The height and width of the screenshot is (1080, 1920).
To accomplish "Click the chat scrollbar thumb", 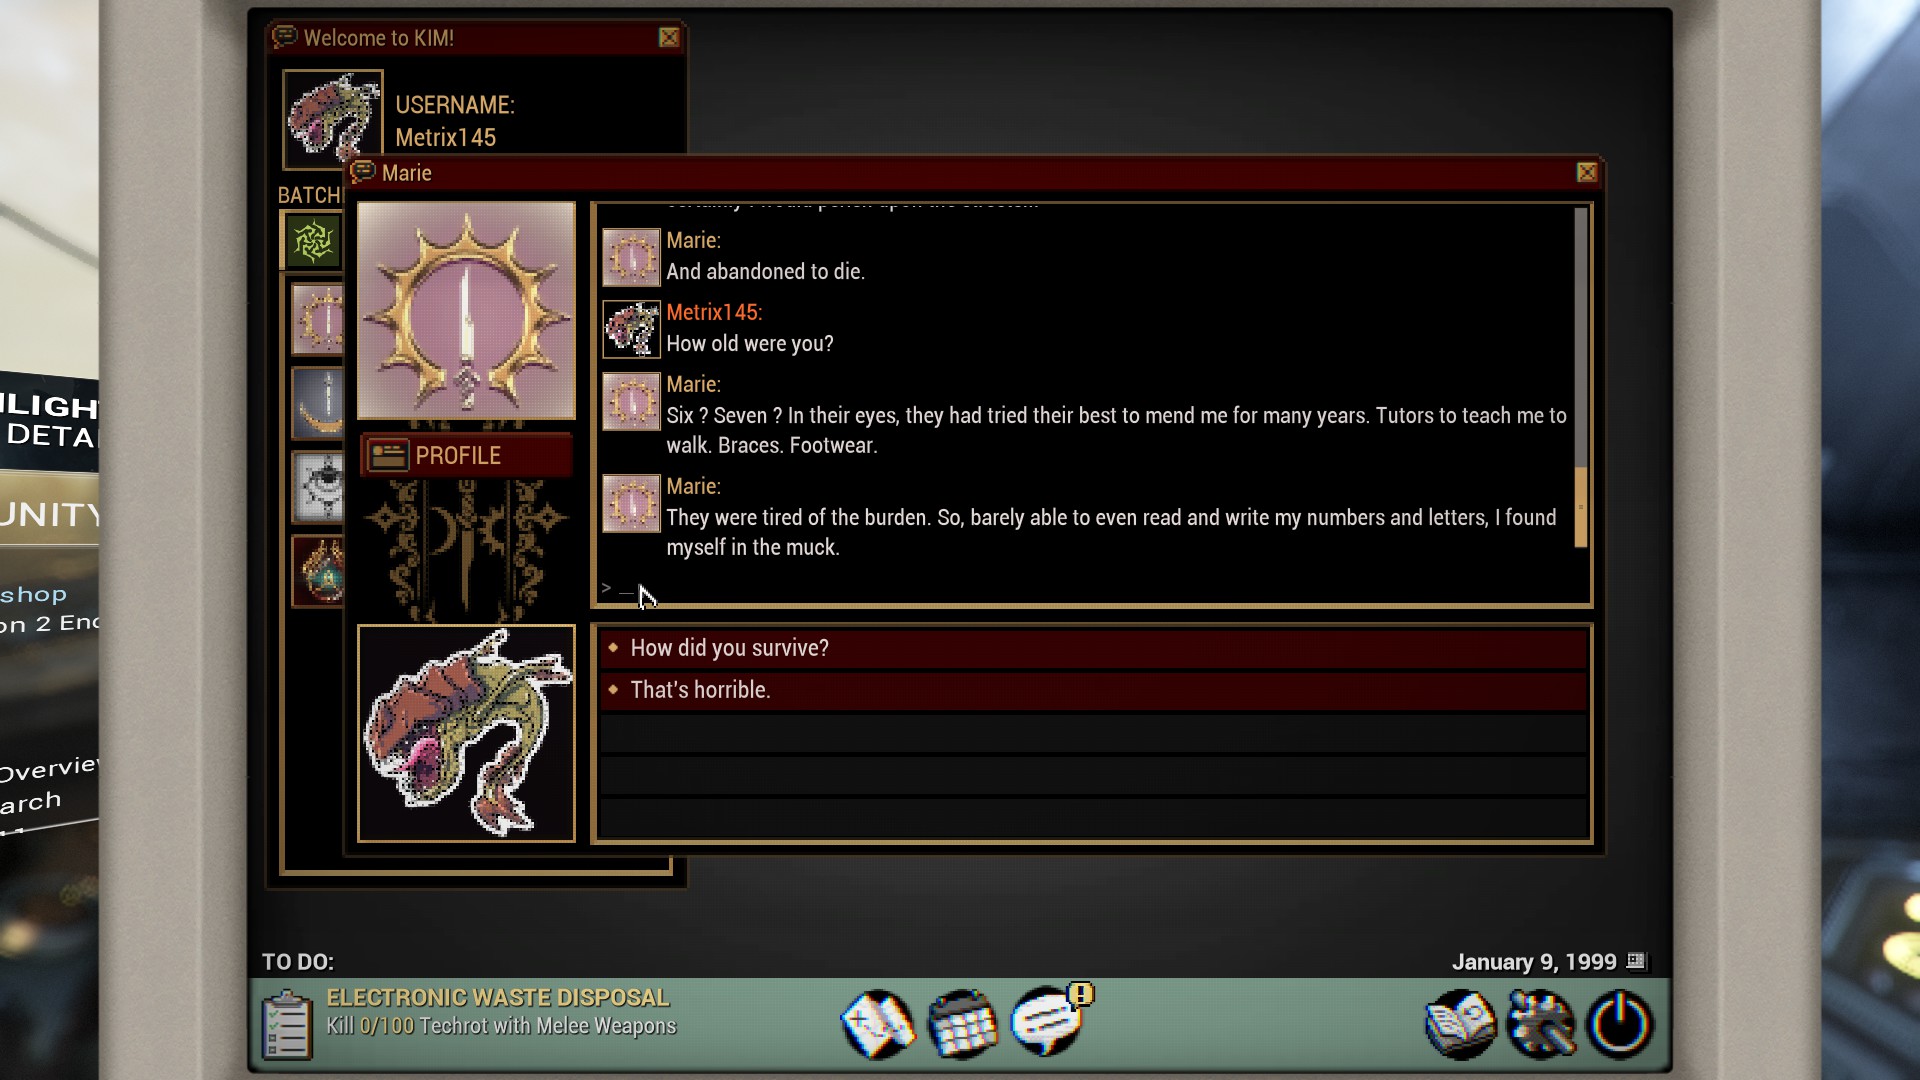I will (1581, 507).
